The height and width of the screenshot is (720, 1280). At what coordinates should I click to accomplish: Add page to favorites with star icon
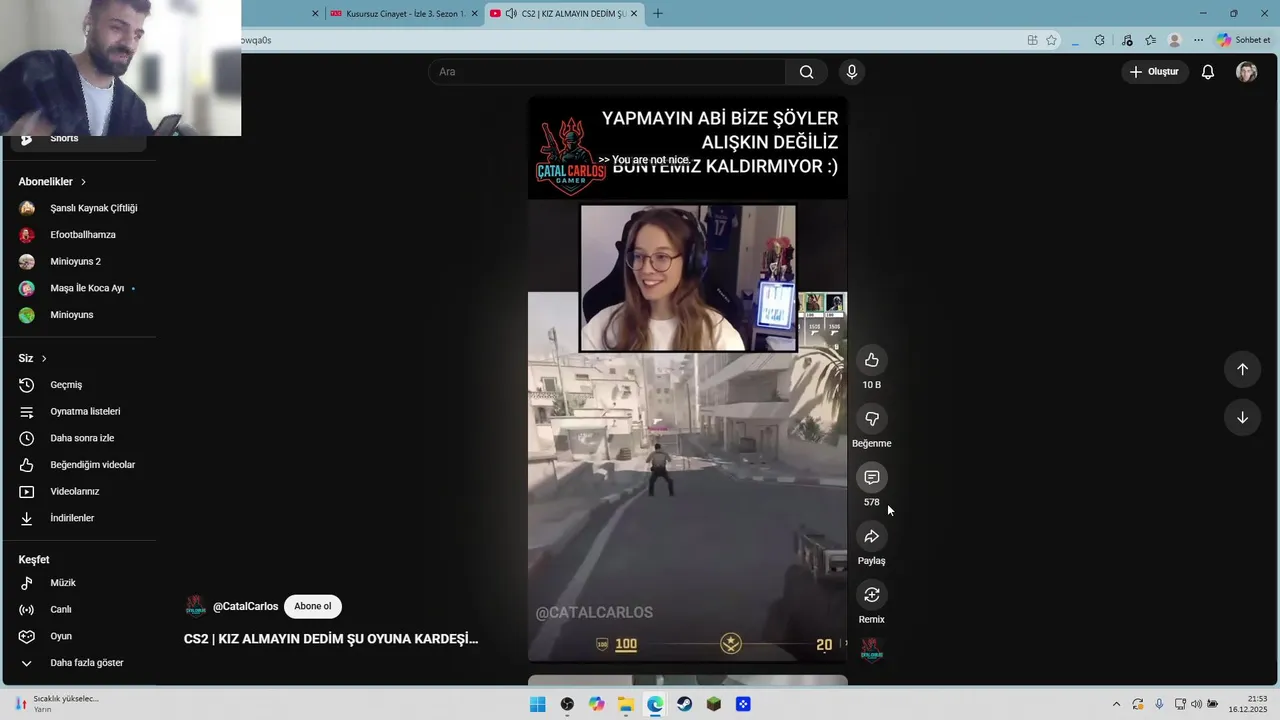pos(1051,40)
